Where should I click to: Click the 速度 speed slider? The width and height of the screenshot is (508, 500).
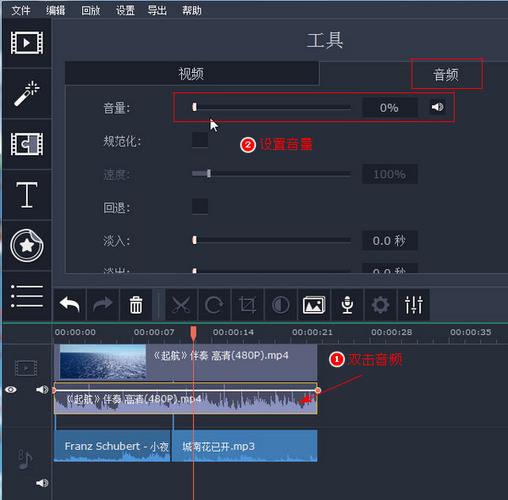pos(271,174)
